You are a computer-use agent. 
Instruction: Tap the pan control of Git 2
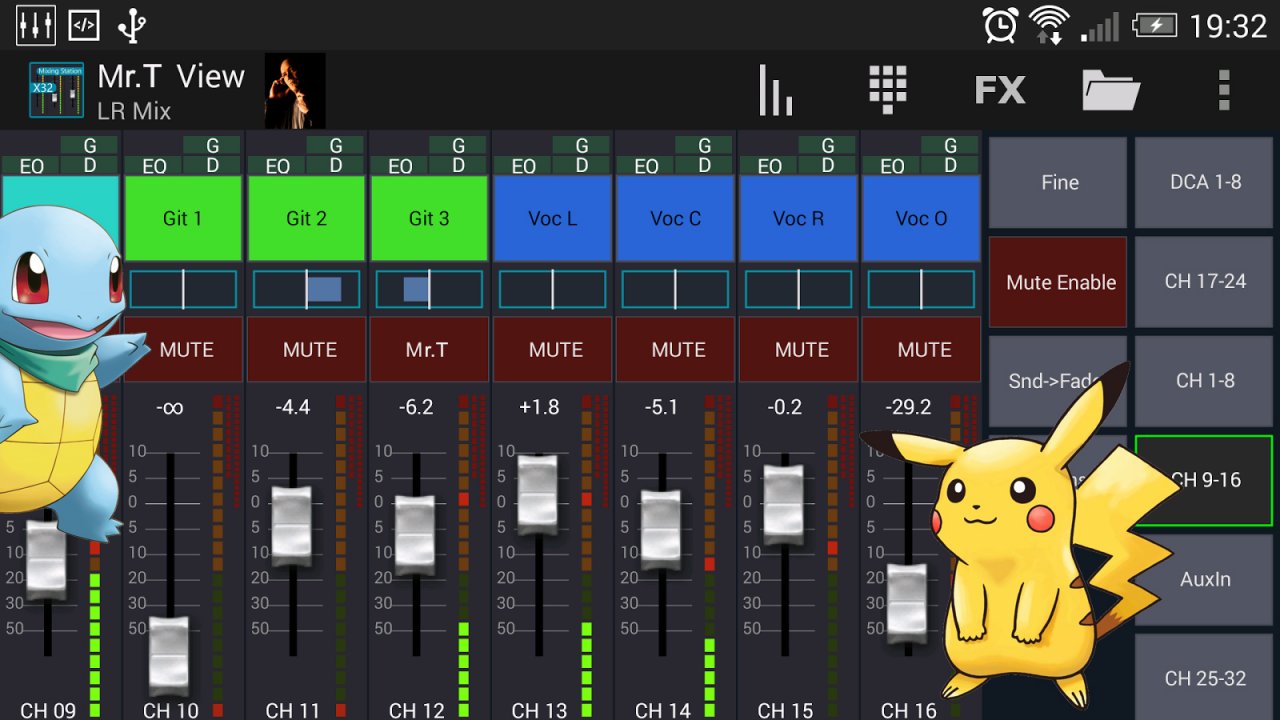point(306,289)
